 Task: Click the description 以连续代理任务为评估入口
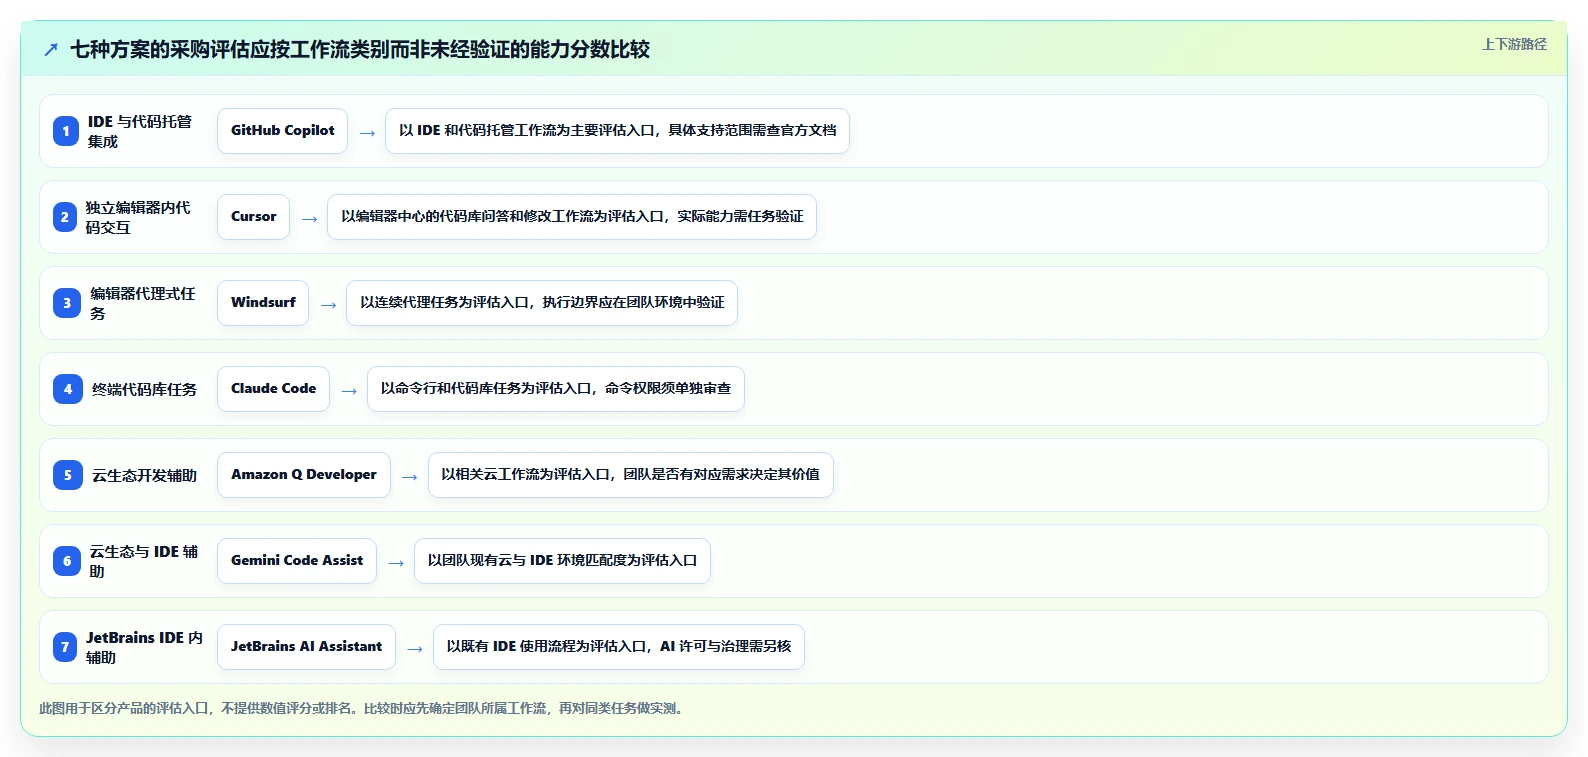pyautogui.click(x=542, y=303)
